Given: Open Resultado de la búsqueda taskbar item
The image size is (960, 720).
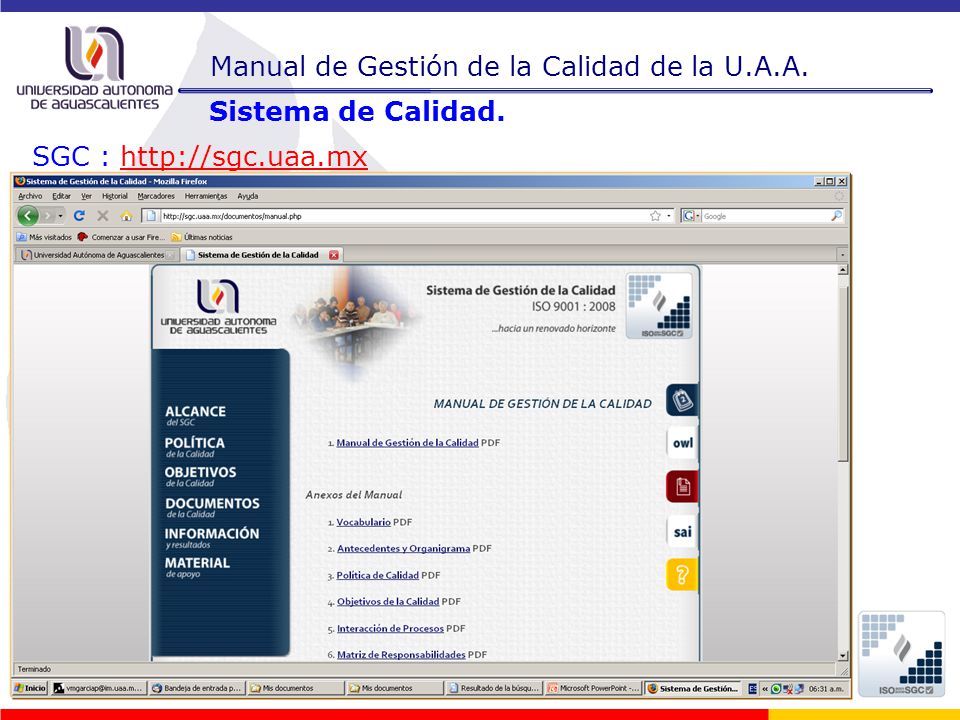Looking at the screenshot, I should coord(494,688).
